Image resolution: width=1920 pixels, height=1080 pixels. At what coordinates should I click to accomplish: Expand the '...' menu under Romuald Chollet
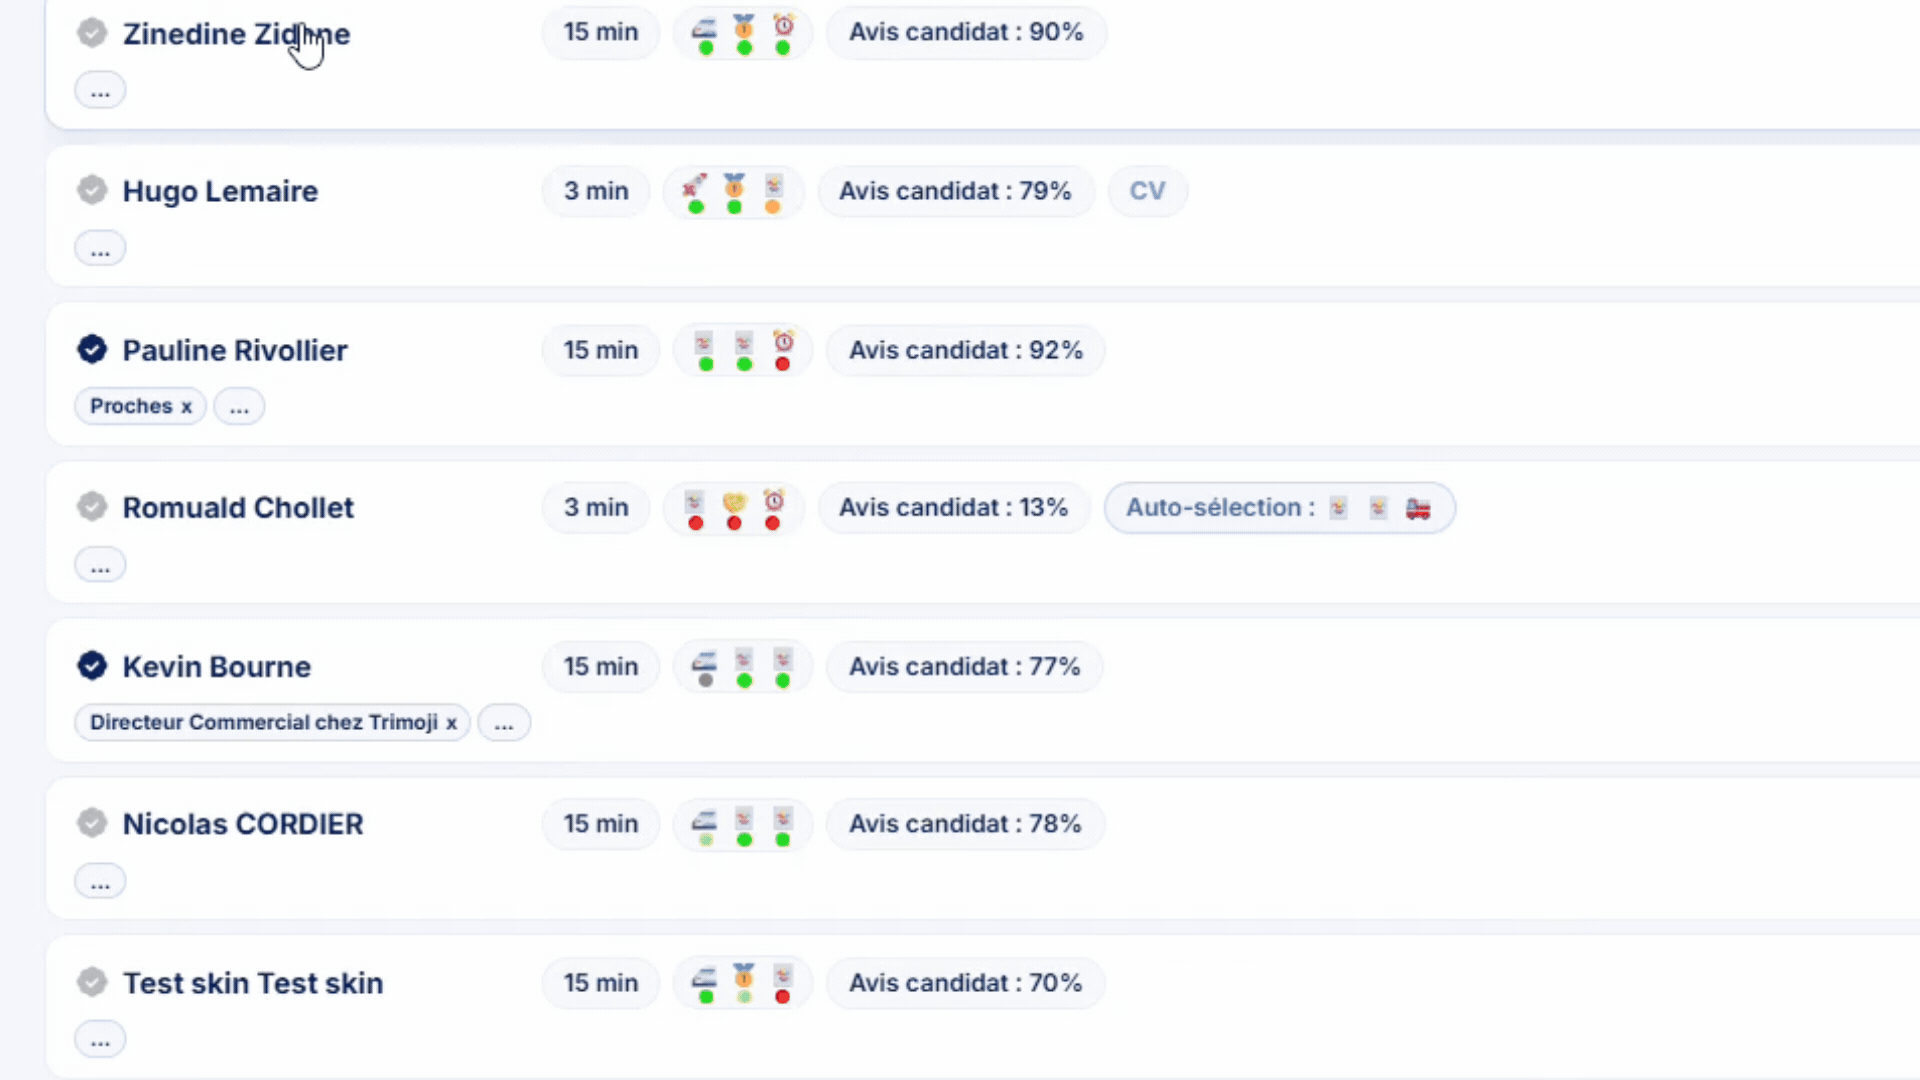(100, 565)
